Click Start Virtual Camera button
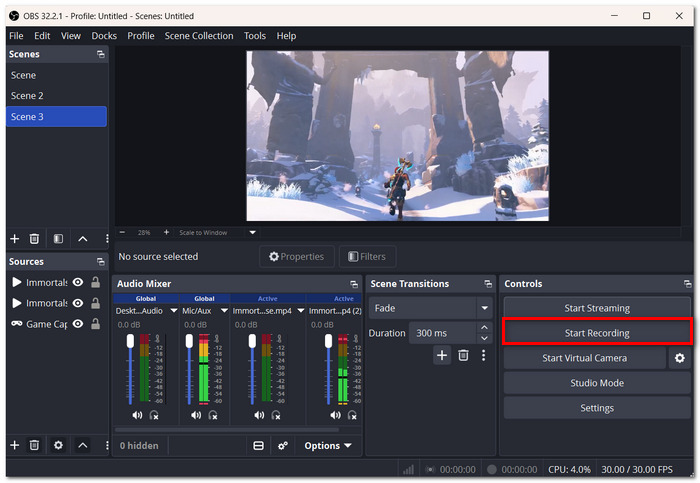 [x=584, y=358]
